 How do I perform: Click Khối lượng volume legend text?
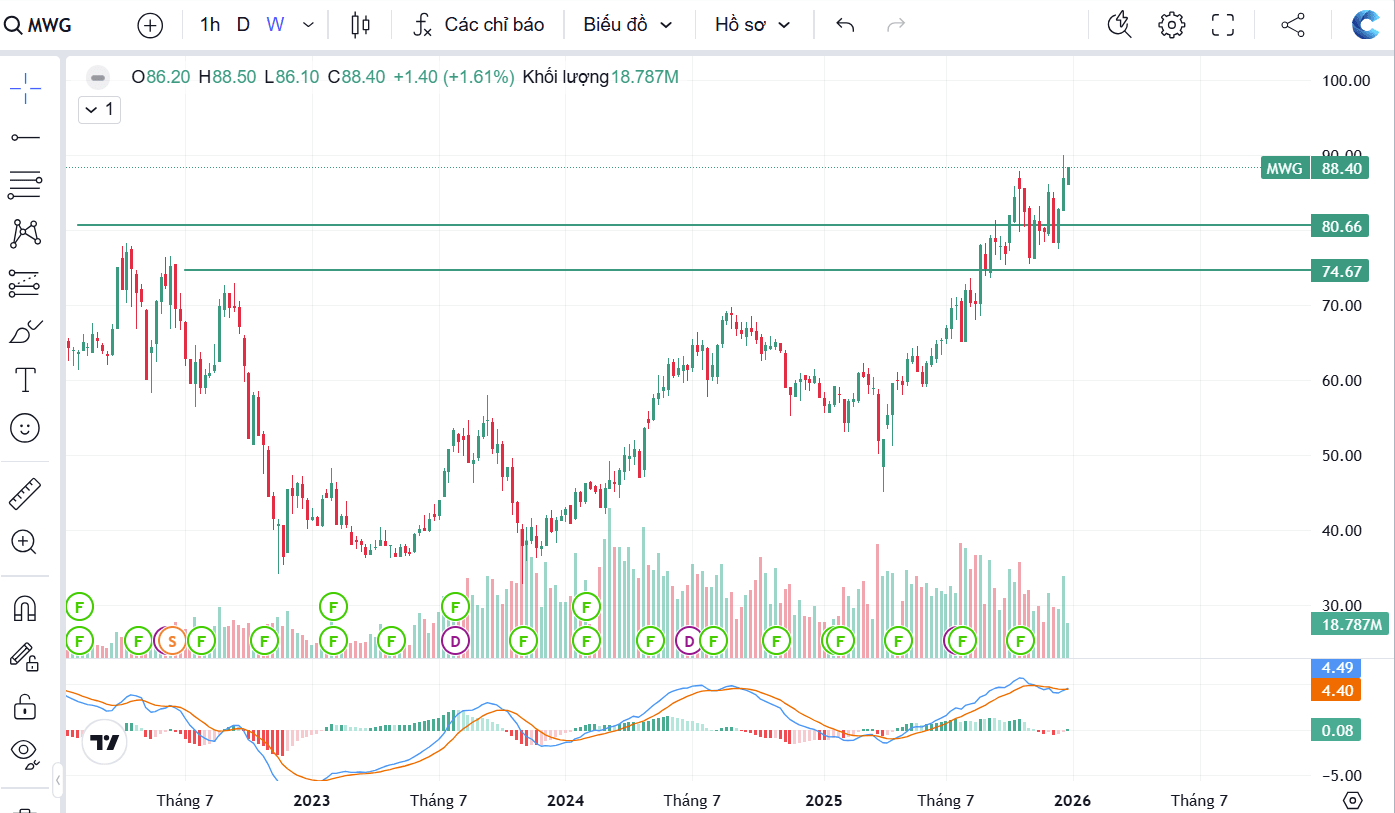[566, 77]
